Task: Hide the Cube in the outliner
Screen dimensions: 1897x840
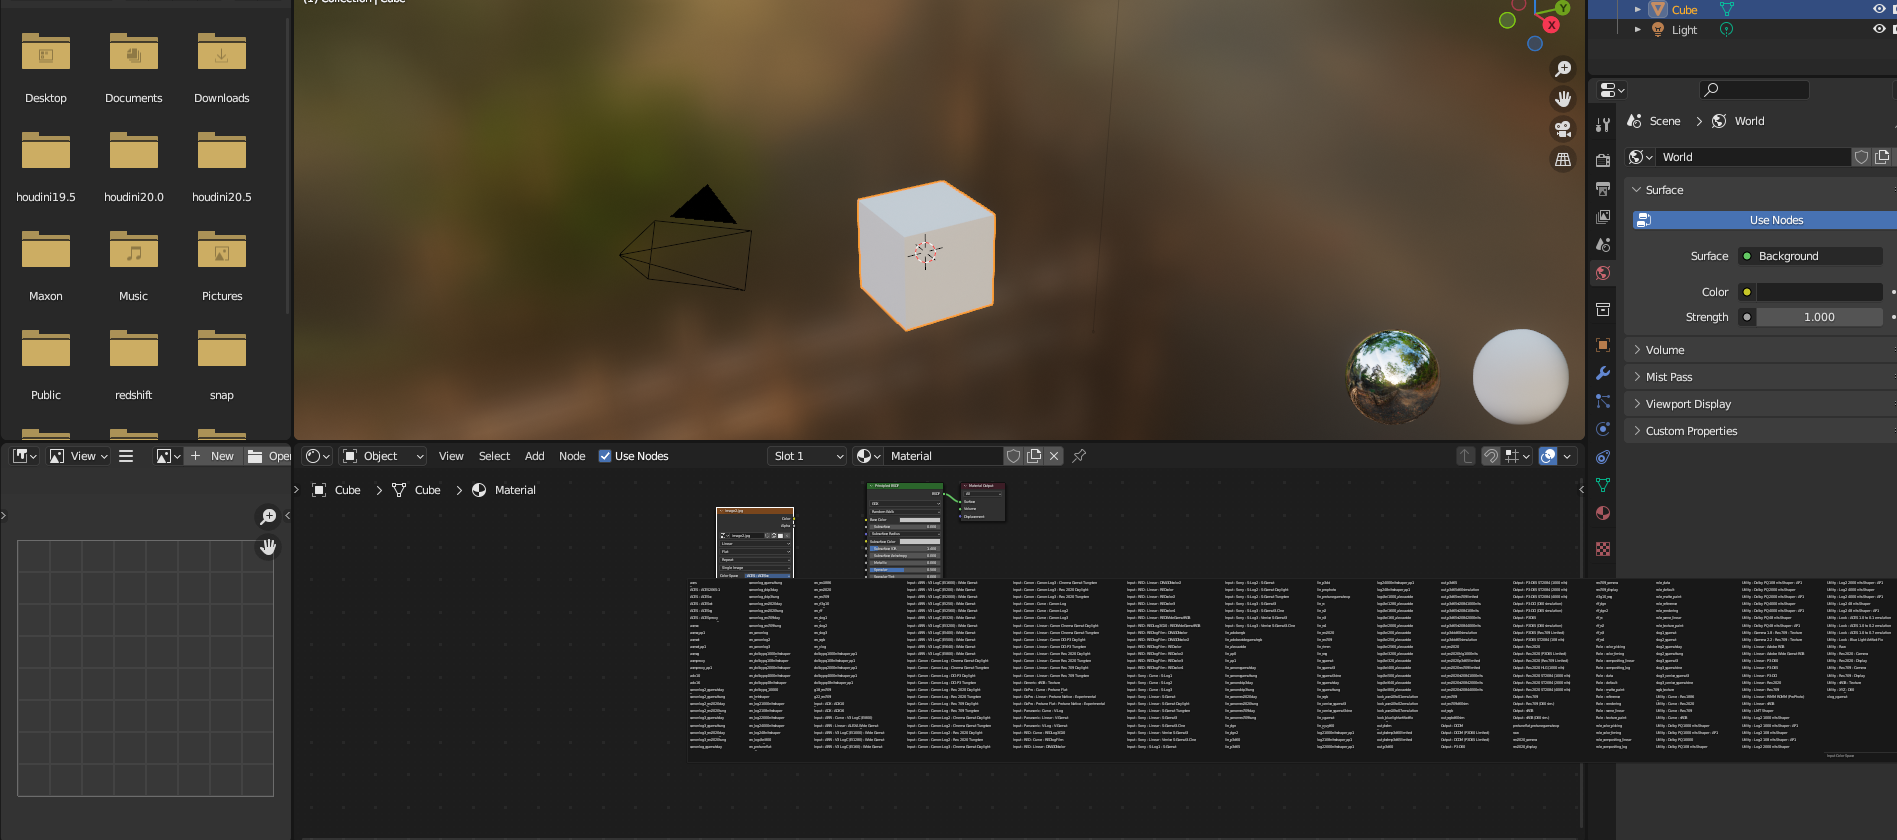Action: click(1878, 9)
